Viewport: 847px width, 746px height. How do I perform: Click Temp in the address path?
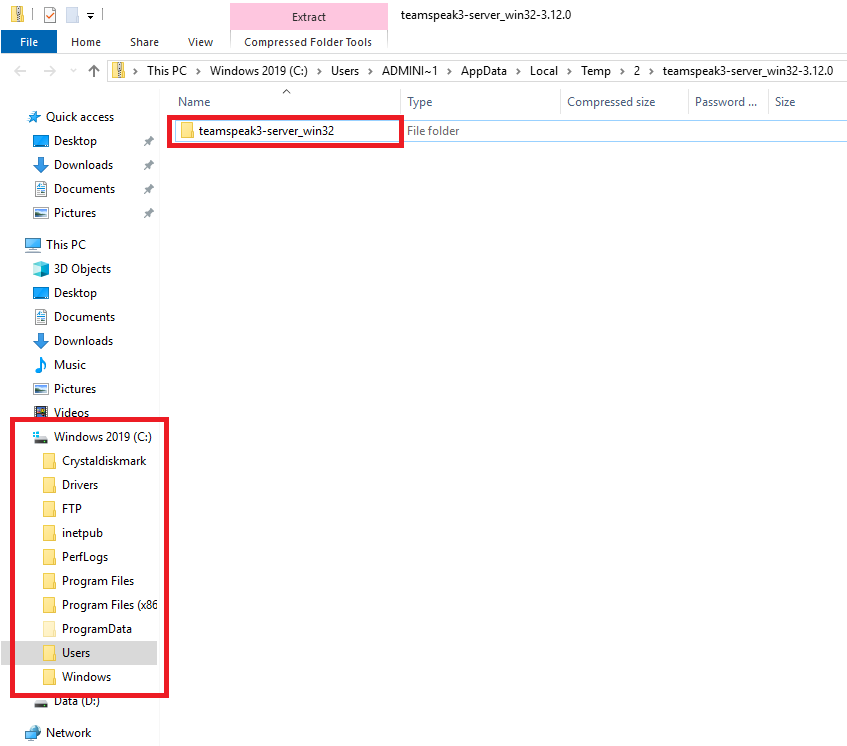click(x=596, y=71)
